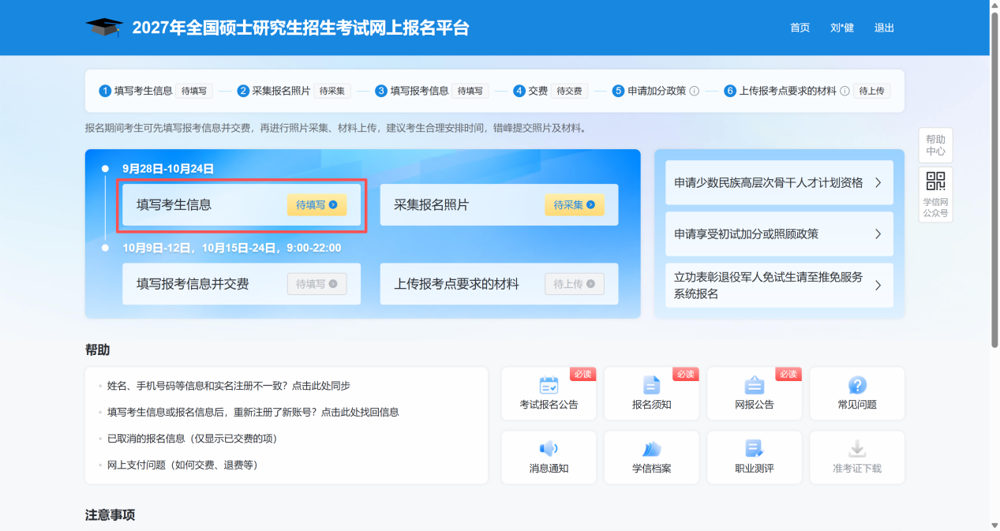Expand 申请少数民族高层次骨干人才计划资格 chevron
Screen dimensions: 1000x531
point(878,183)
